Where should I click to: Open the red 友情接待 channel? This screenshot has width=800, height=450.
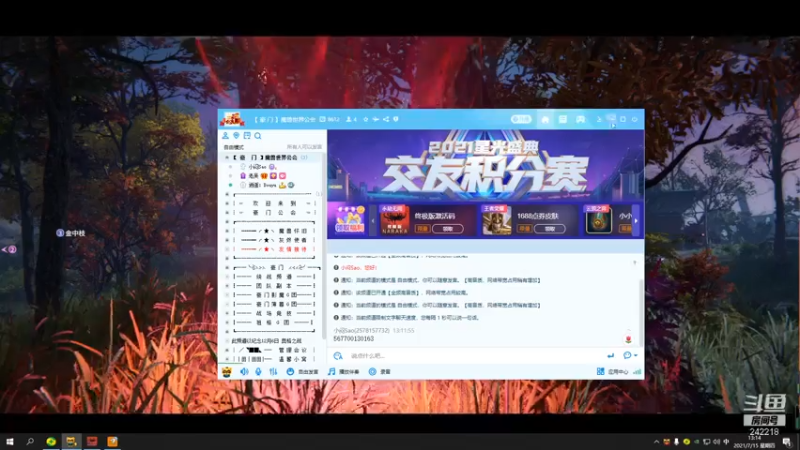272,249
